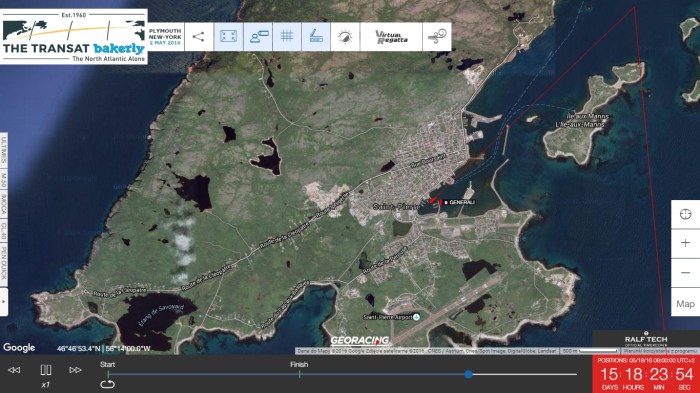Pause the replay playback
The height and width of the screenshot is (393, 700).
point(46,370)
